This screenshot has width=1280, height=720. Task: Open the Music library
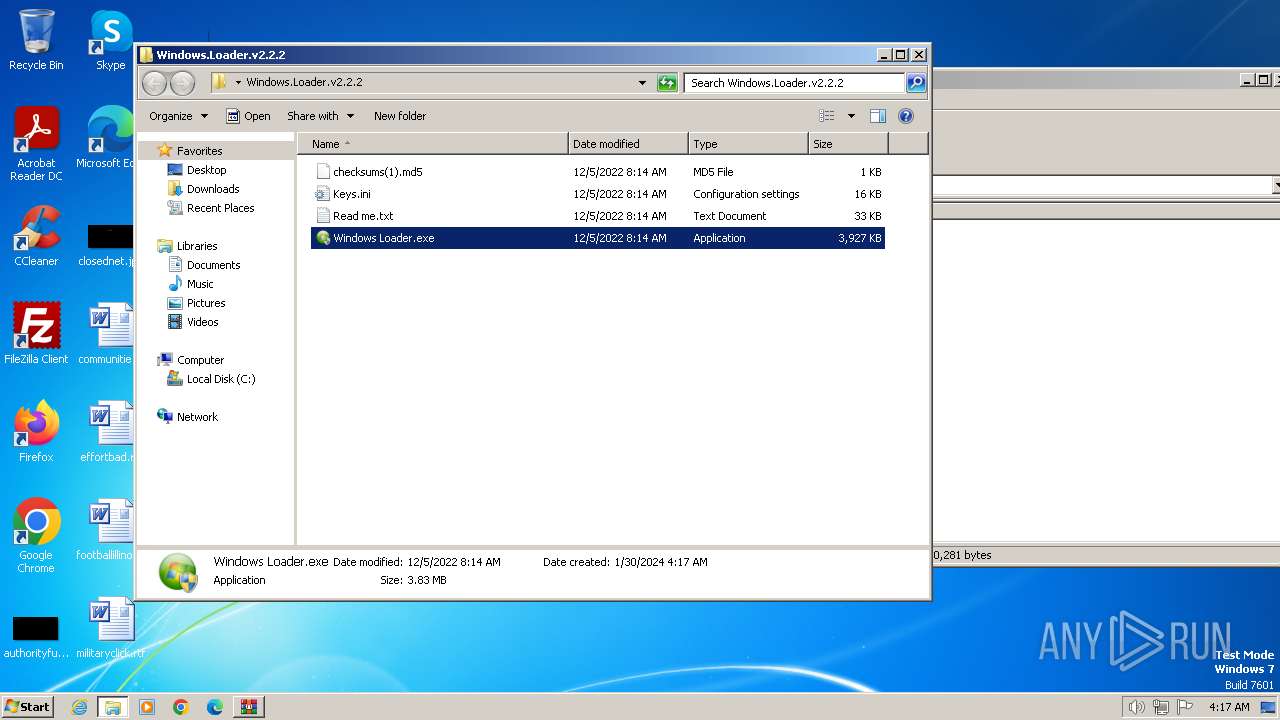click(200, 284)
